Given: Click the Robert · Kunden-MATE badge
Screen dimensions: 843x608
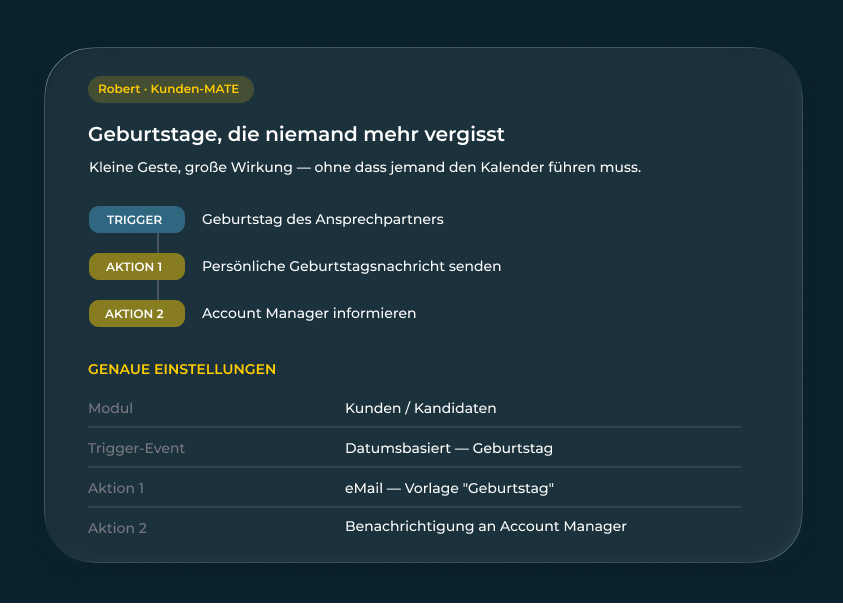Looking at the screenshot, I should 170,89.
